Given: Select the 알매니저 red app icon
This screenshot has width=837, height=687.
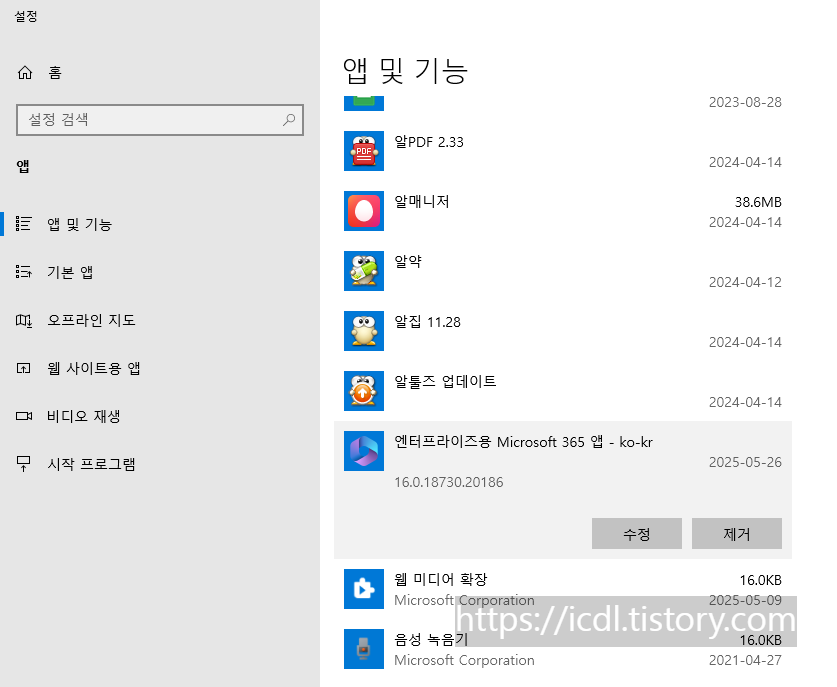Looking at the screenshot, I should [x=364, y=211].
